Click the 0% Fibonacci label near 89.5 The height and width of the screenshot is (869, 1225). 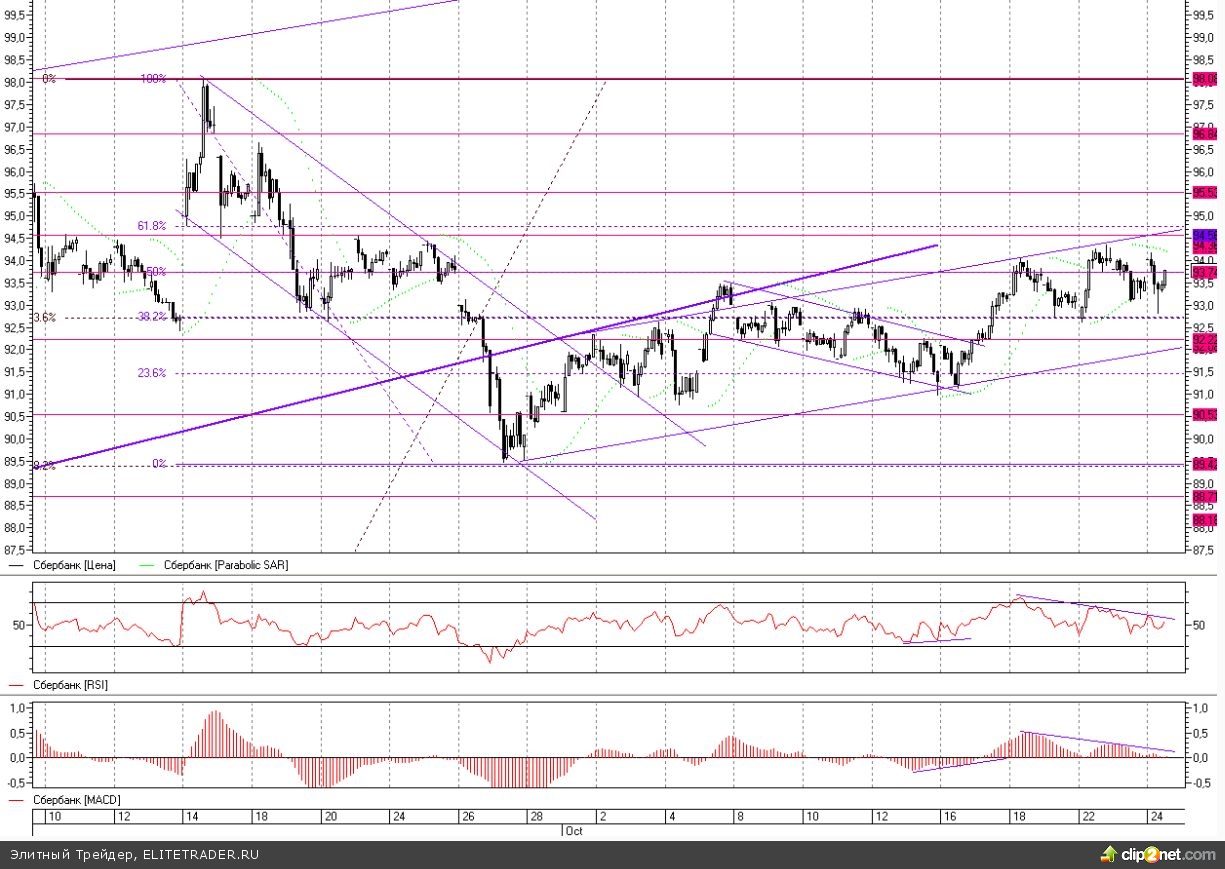click(x=159, y=464)
